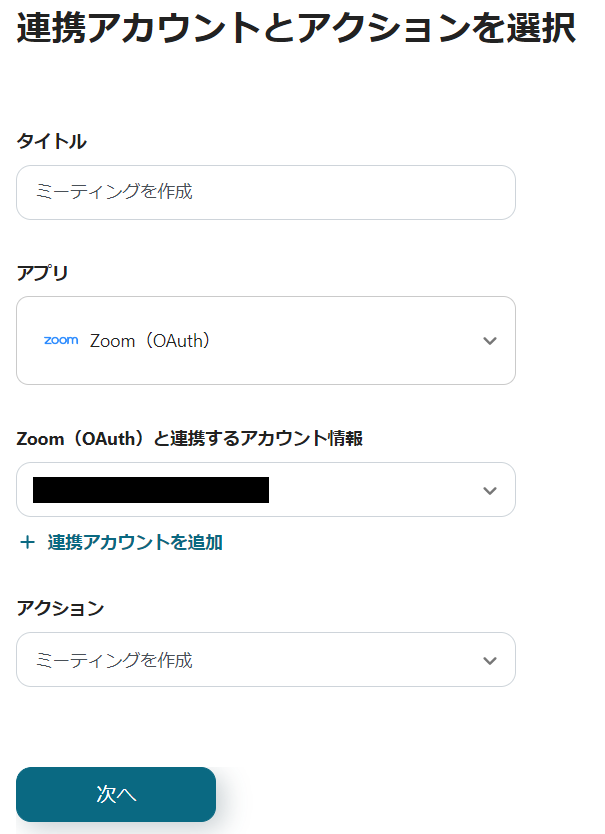Click the plus icon to add linked account
This screenshot has height=834, width=605.
coord(24,542)
